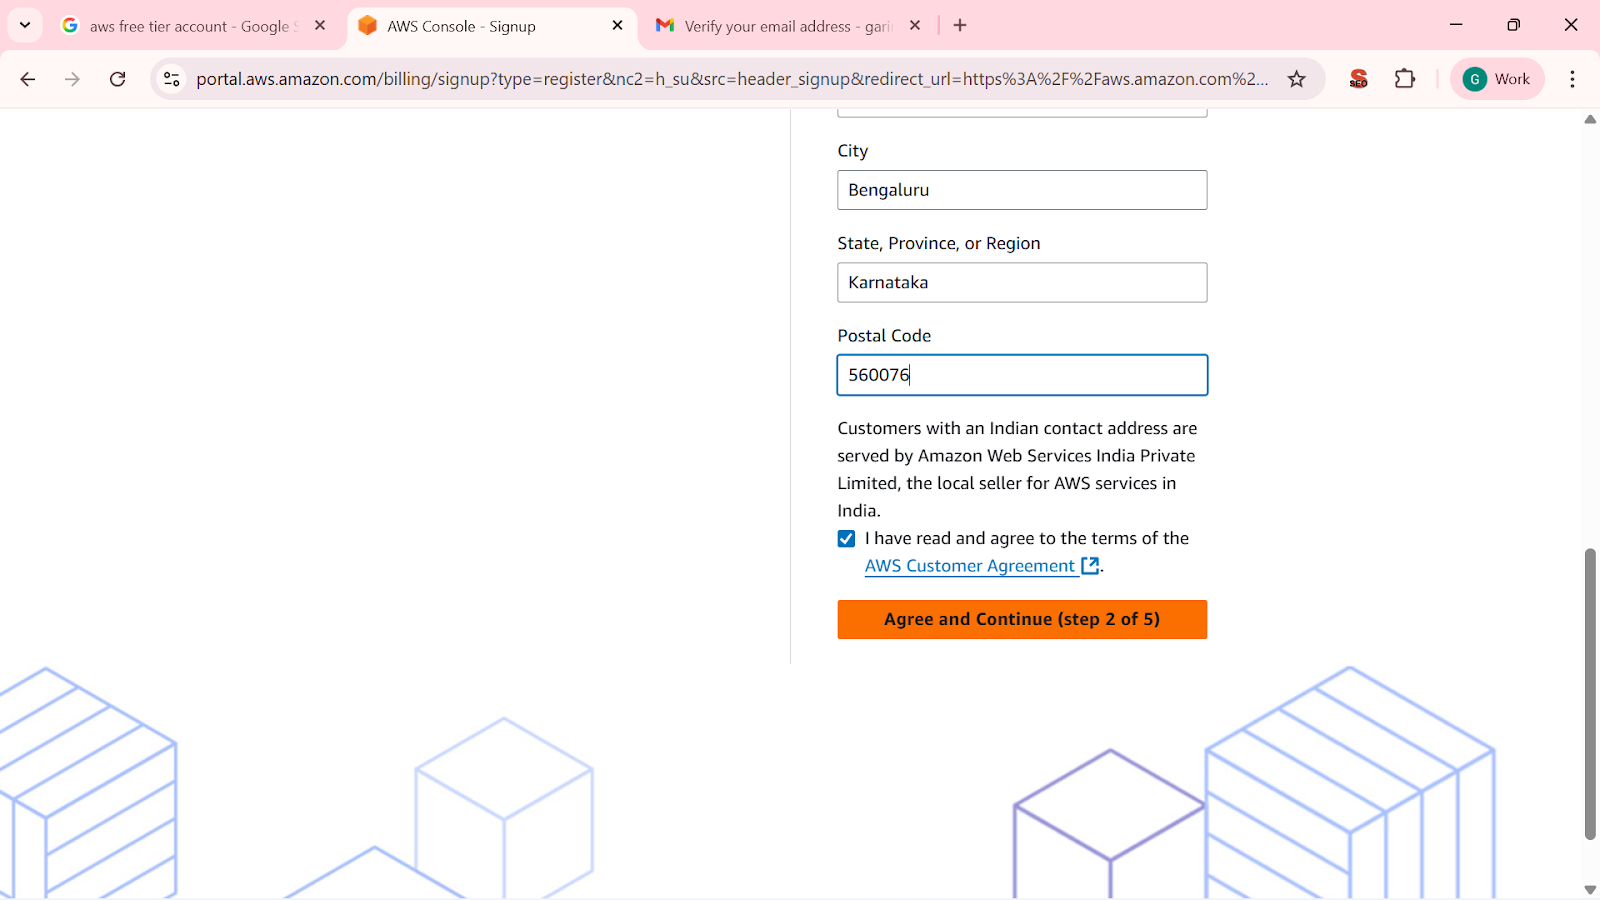Click the forward navigation arrow

72,79
